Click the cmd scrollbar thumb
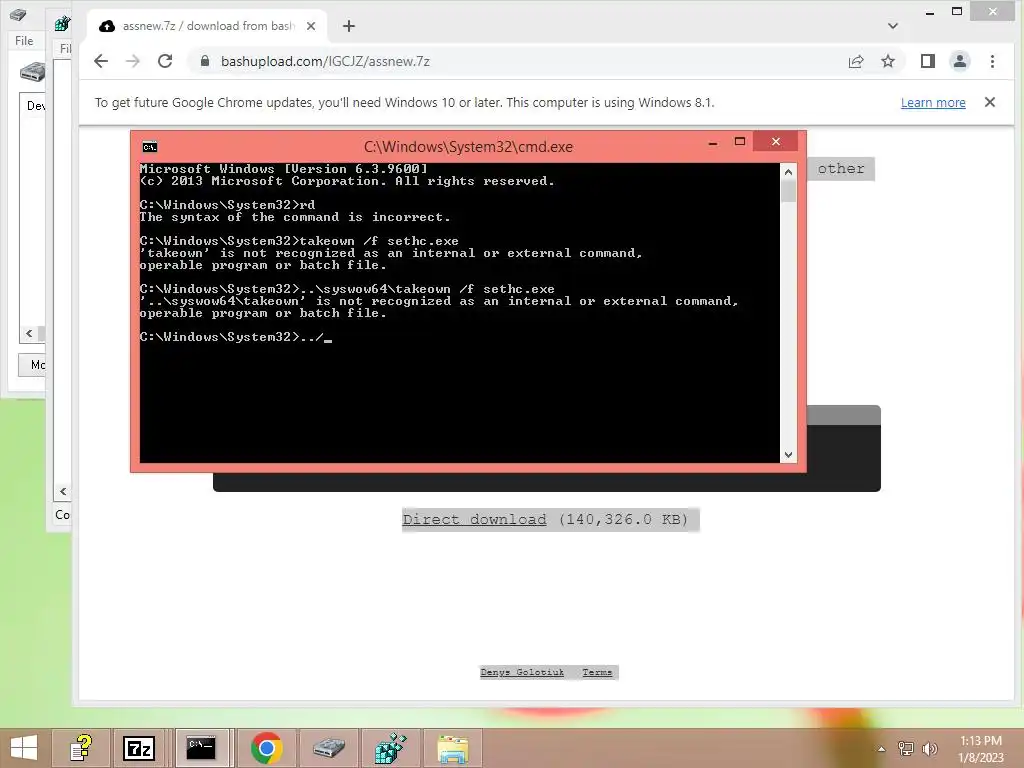This screenshot has width=1024, height=768. [788, 191]
